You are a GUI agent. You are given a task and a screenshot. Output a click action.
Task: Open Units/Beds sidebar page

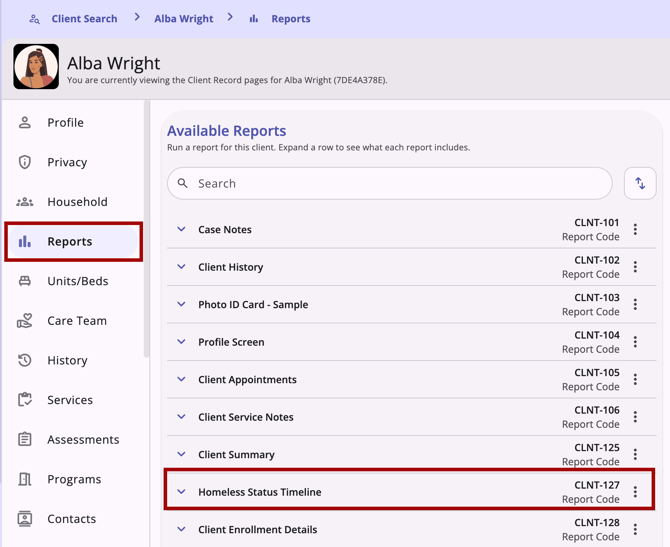pos(73,281)
